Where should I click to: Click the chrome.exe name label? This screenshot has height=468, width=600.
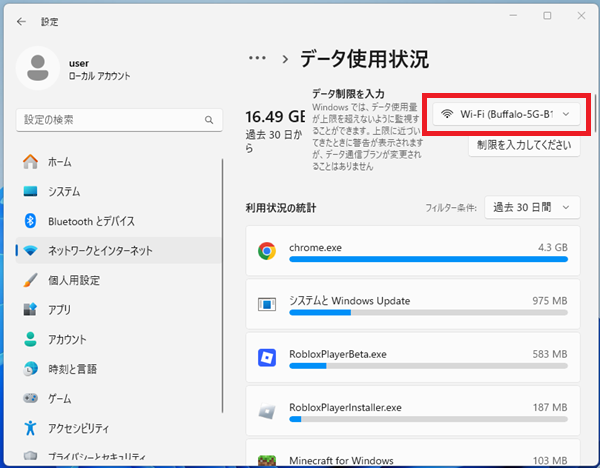click(315, 248)
